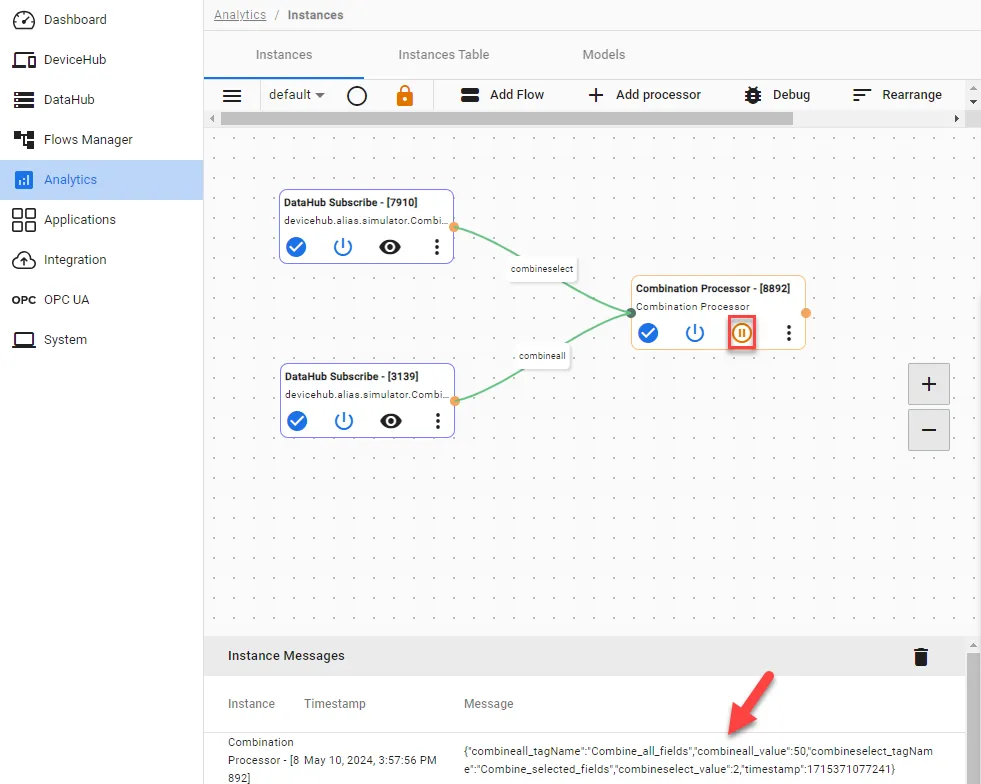Screen dimensions: 981x784
Task: Go to DataHub in sidebar
Action: coord(101,100)
